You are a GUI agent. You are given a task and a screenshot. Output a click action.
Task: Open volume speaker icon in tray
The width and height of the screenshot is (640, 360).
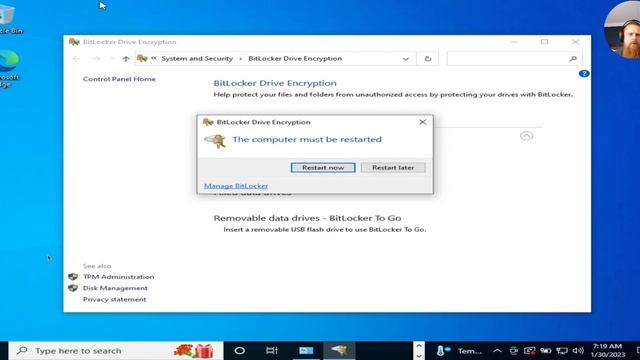[578, 351]
